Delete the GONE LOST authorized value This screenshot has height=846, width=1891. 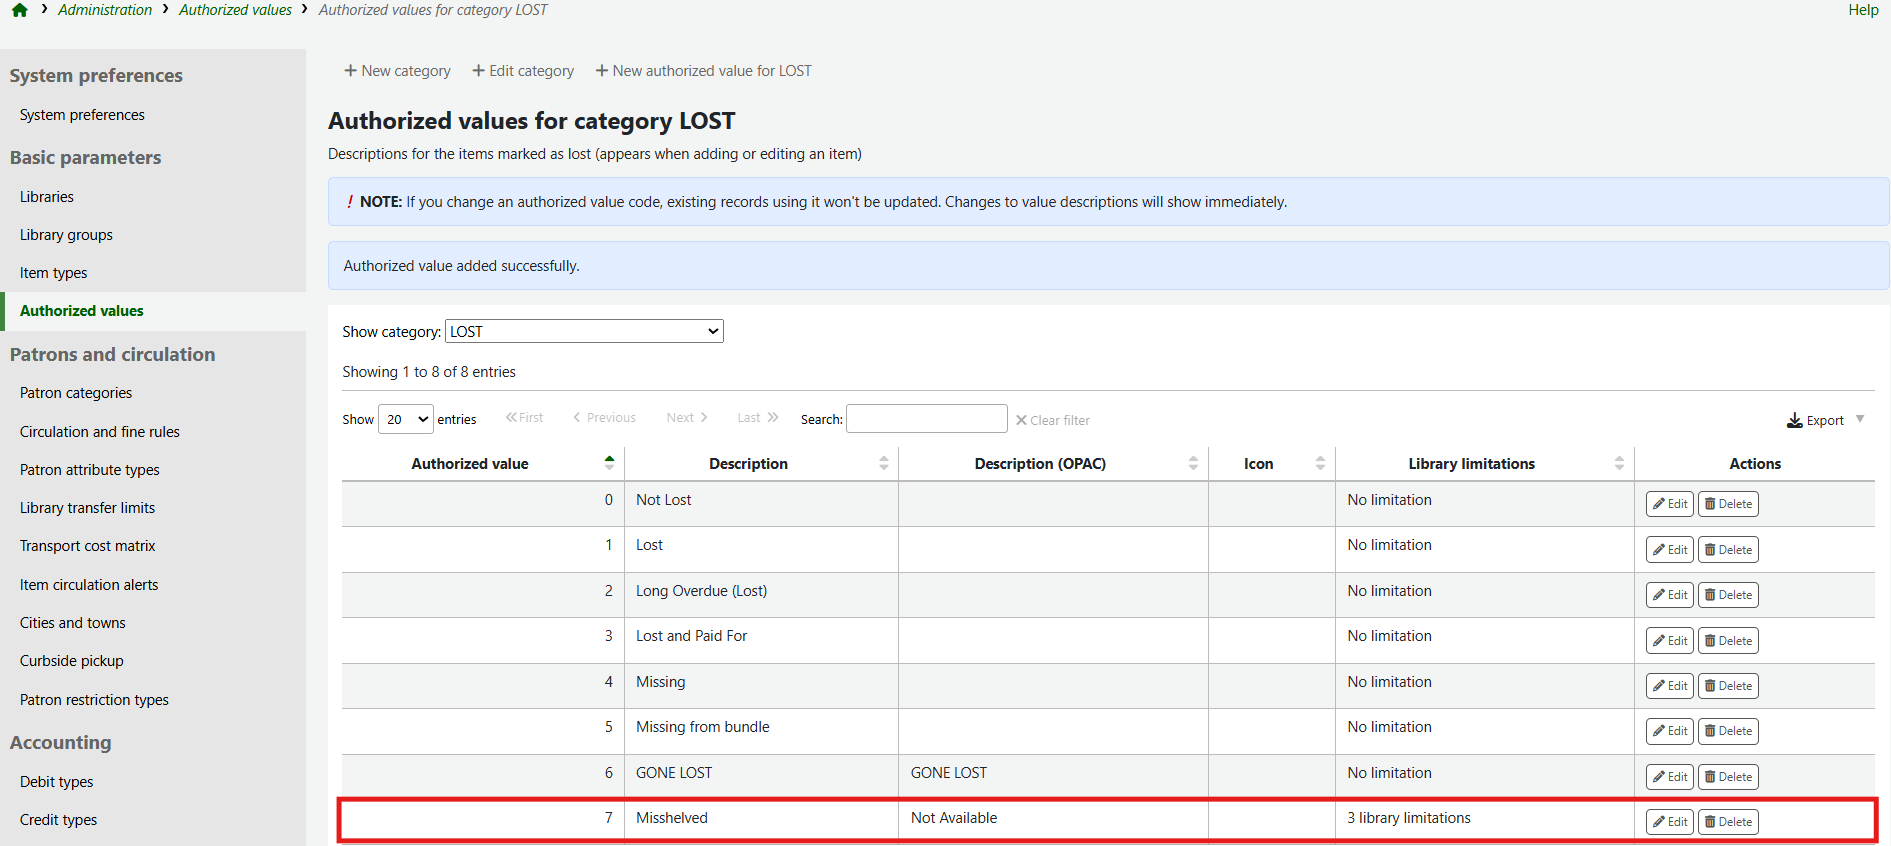[x=1727, y=777]
